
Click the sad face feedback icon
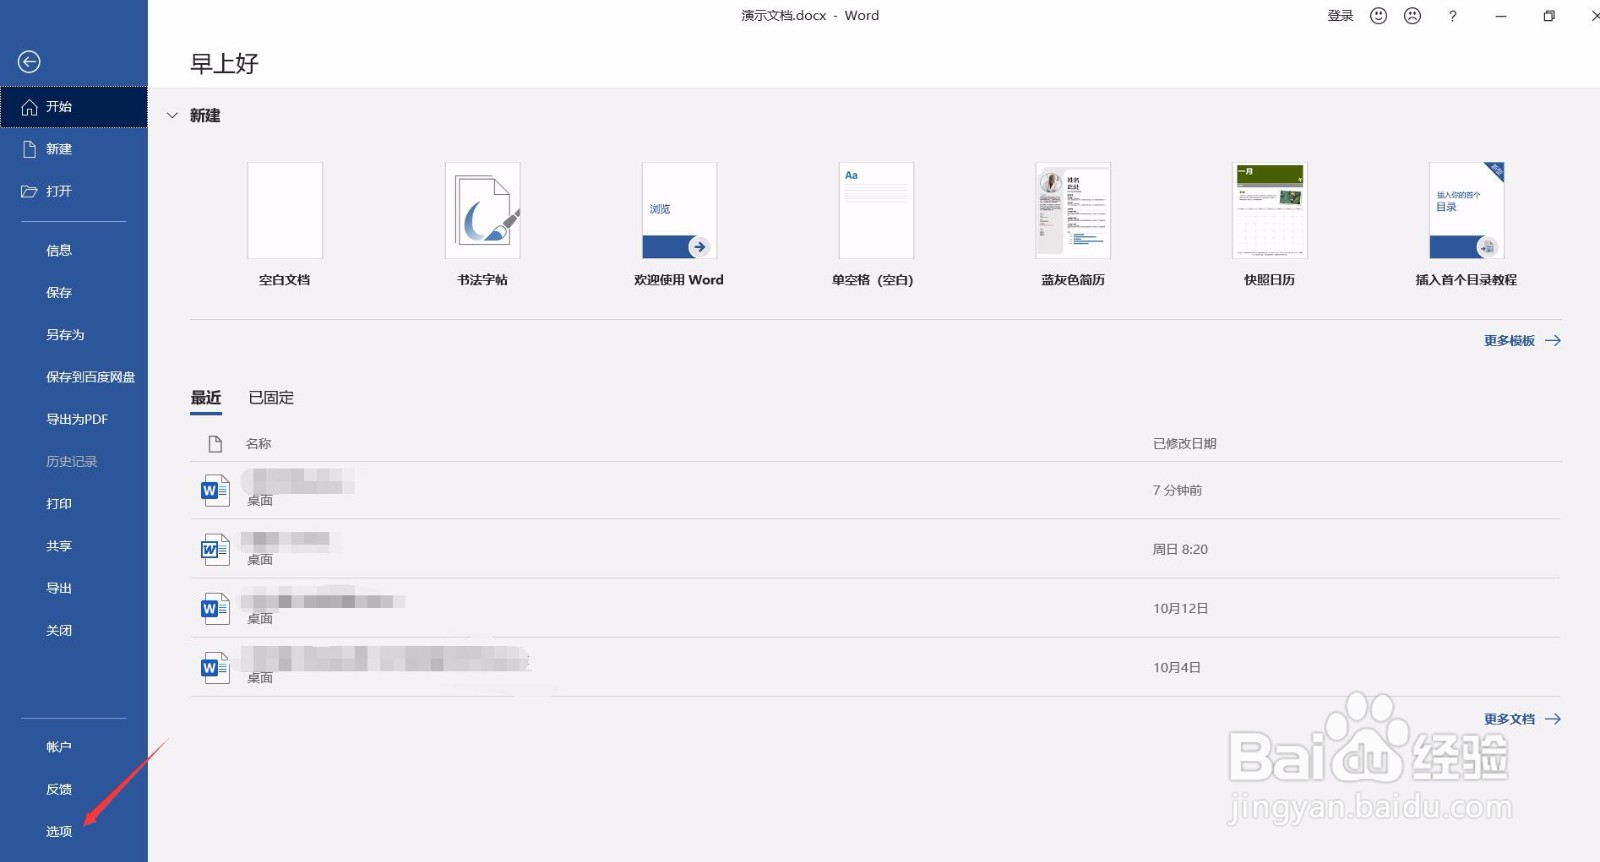(1412, 16)
